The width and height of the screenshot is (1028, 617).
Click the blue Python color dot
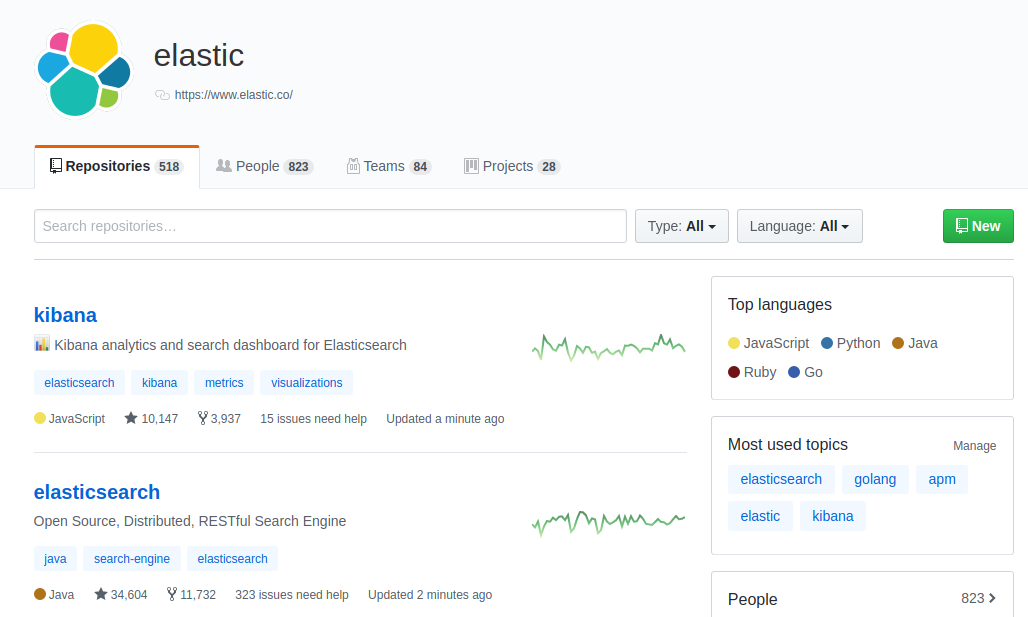tap(827, 343)
